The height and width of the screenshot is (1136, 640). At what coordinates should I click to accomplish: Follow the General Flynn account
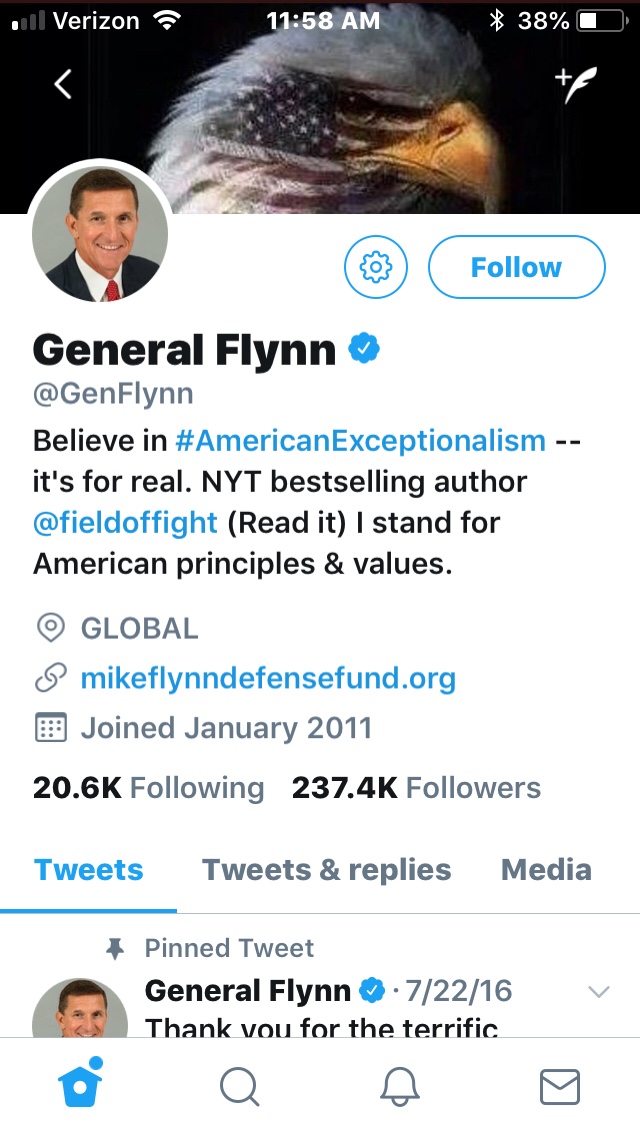click(516, 267)
